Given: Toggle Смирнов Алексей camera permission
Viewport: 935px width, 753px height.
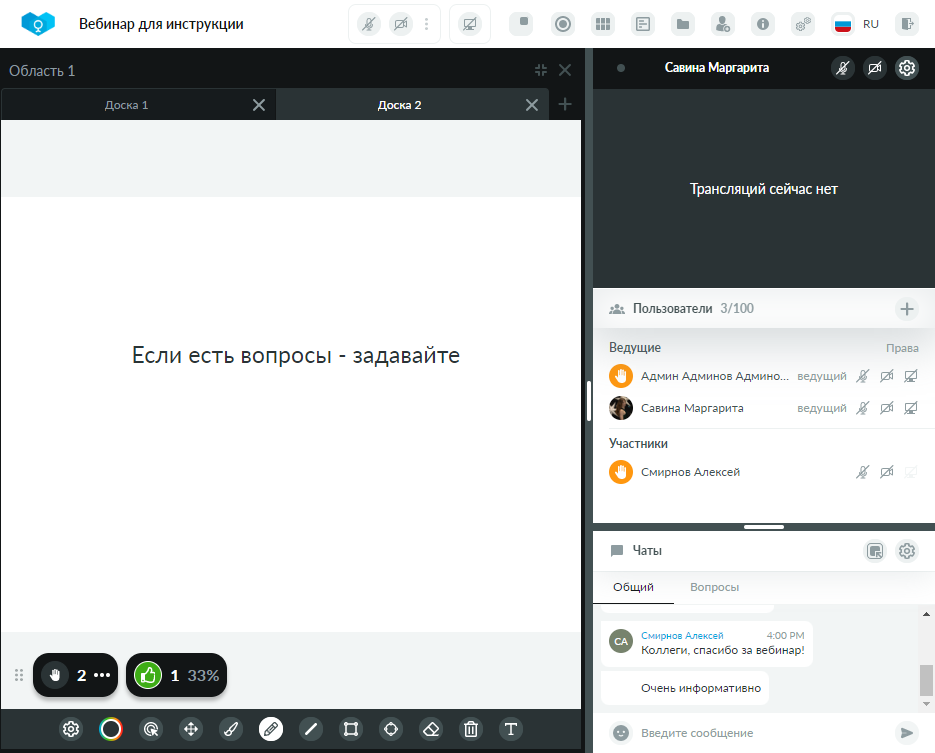Looking at the screenshot, I should [887, 472].
